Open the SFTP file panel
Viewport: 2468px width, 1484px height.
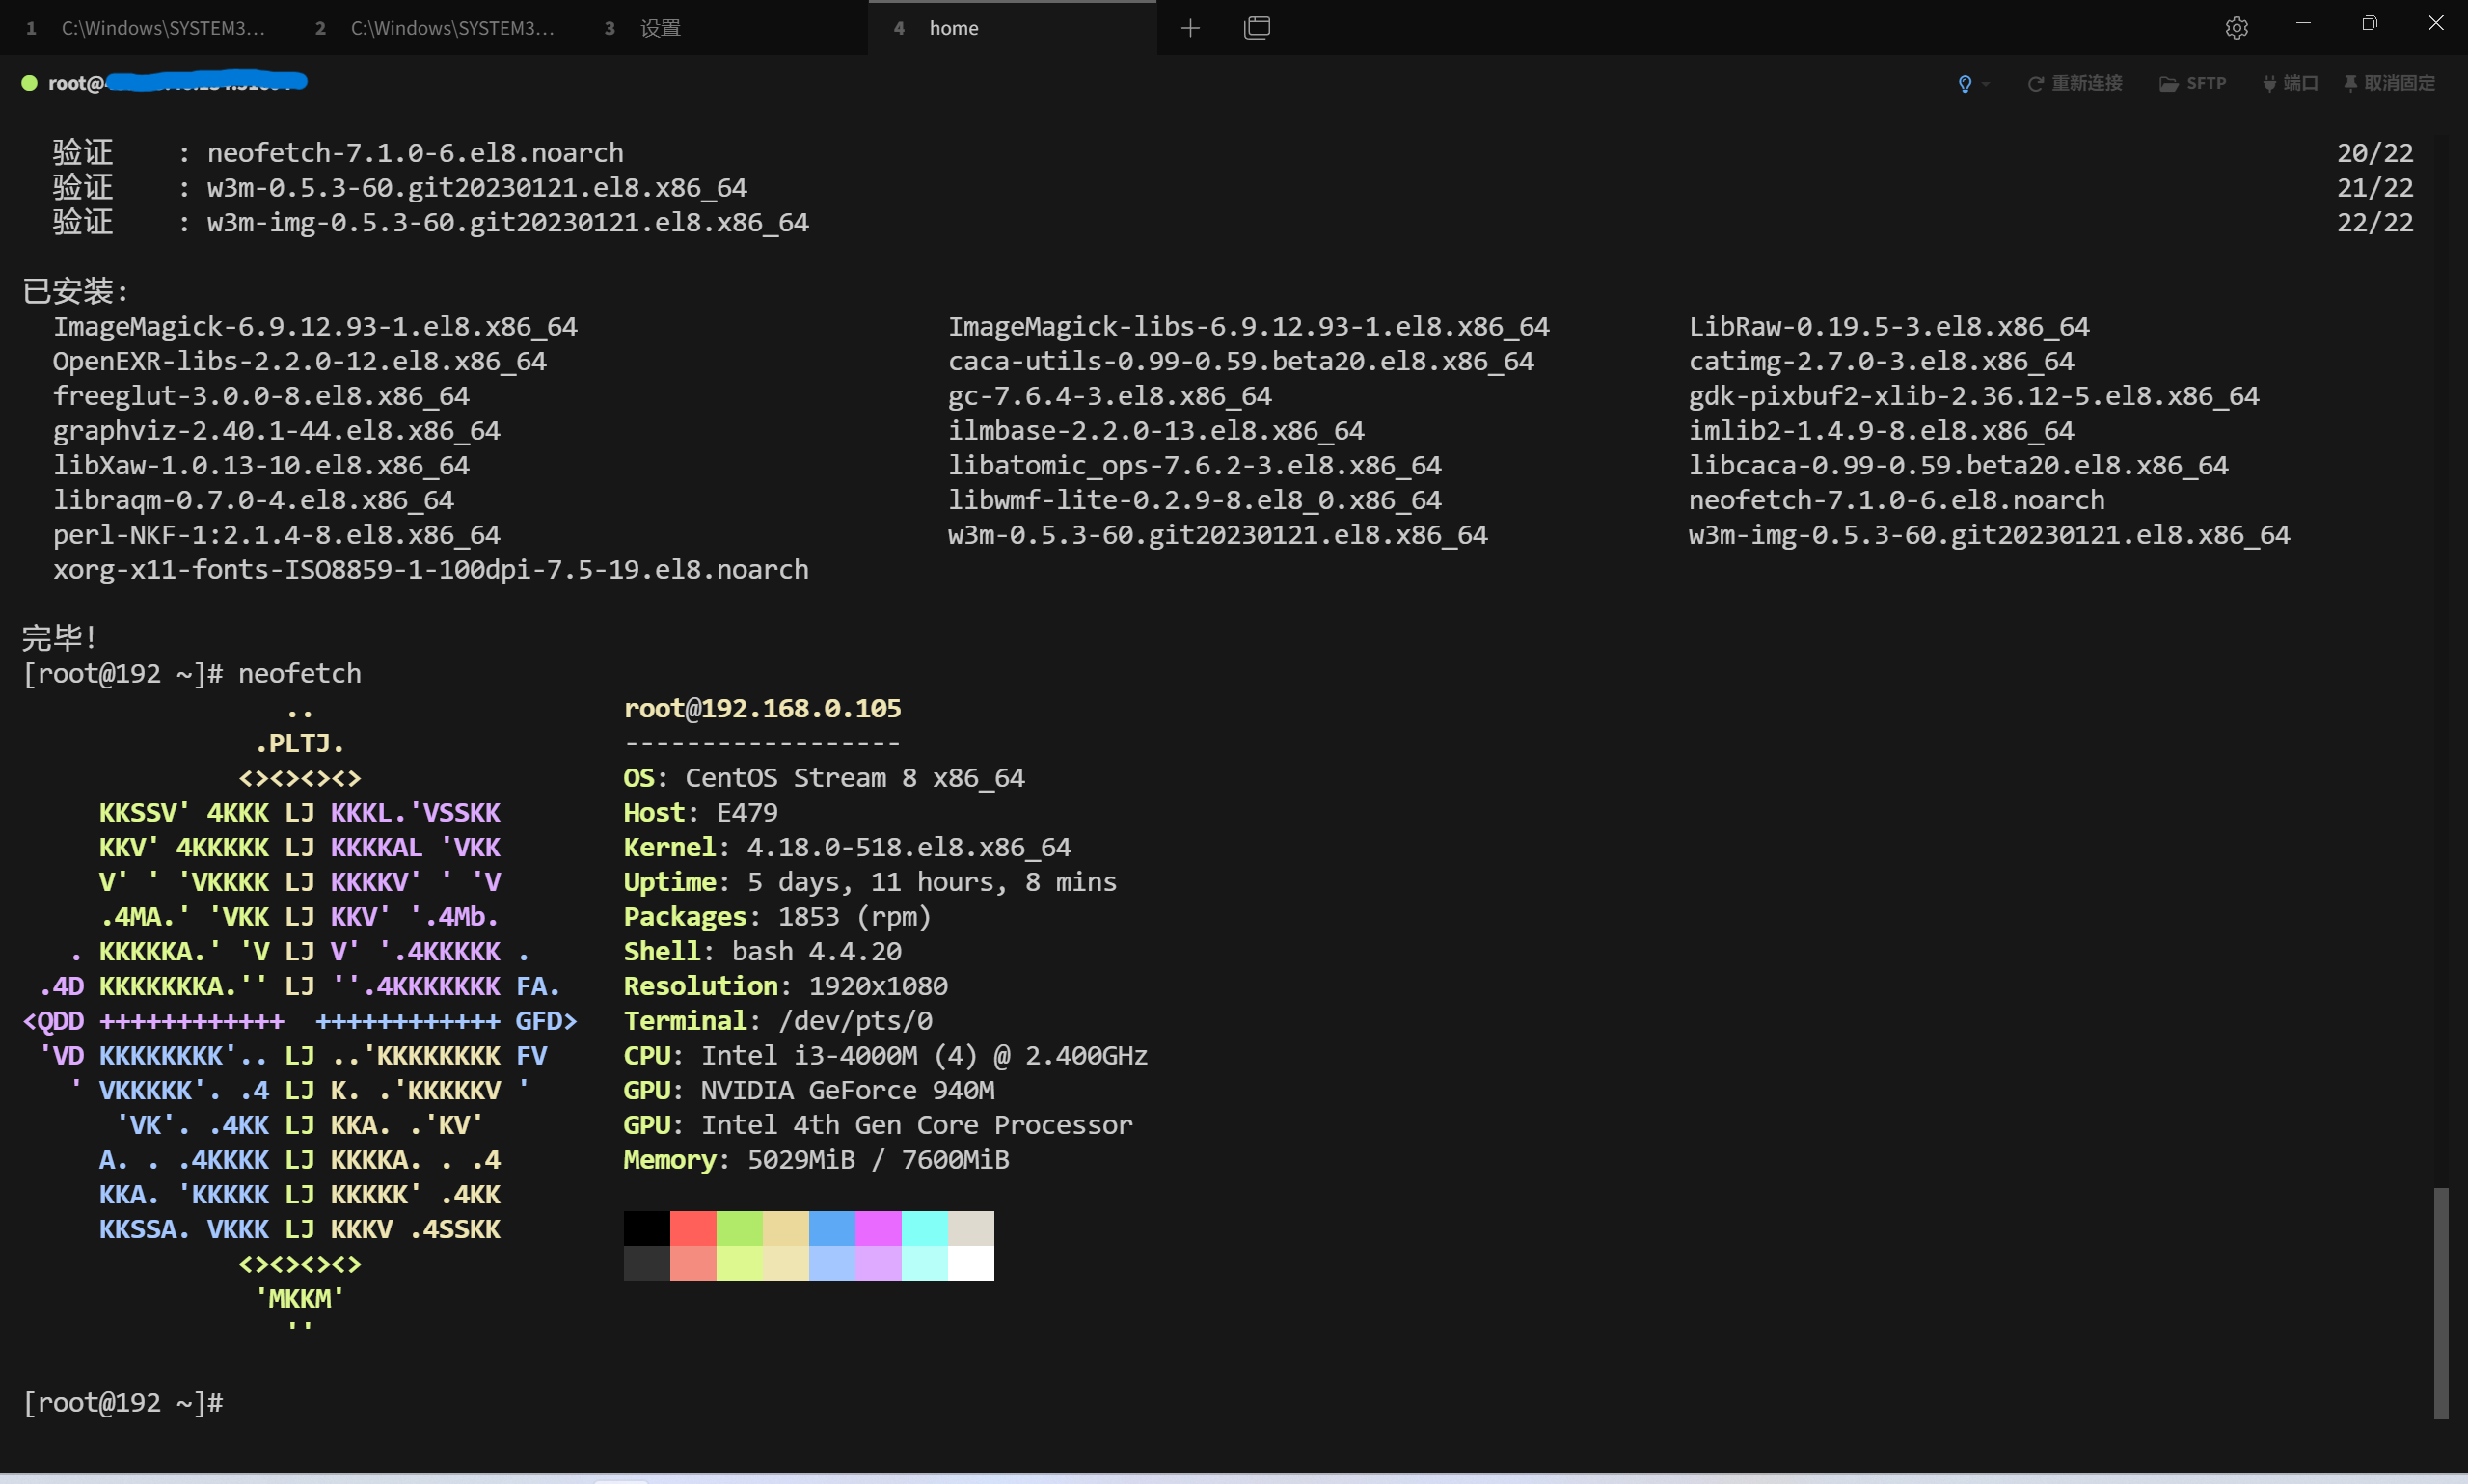click(x=2192, y=84)
